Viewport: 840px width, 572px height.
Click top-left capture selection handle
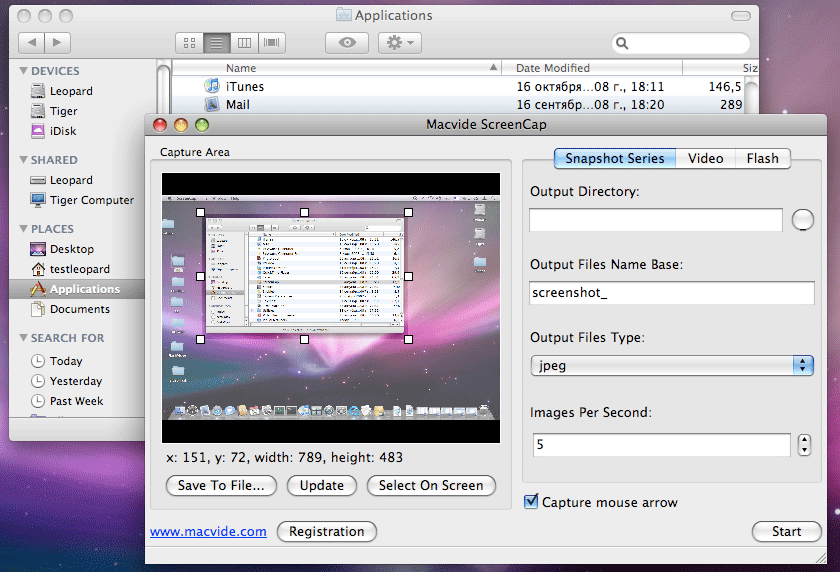(x=200, y=213)
